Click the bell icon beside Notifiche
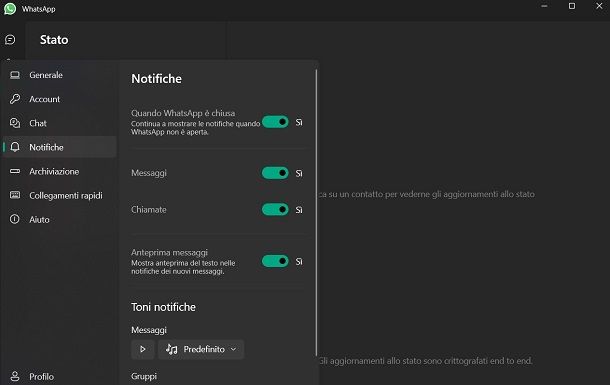The width and height of the screenshot is (610, 385). point(15,147)
